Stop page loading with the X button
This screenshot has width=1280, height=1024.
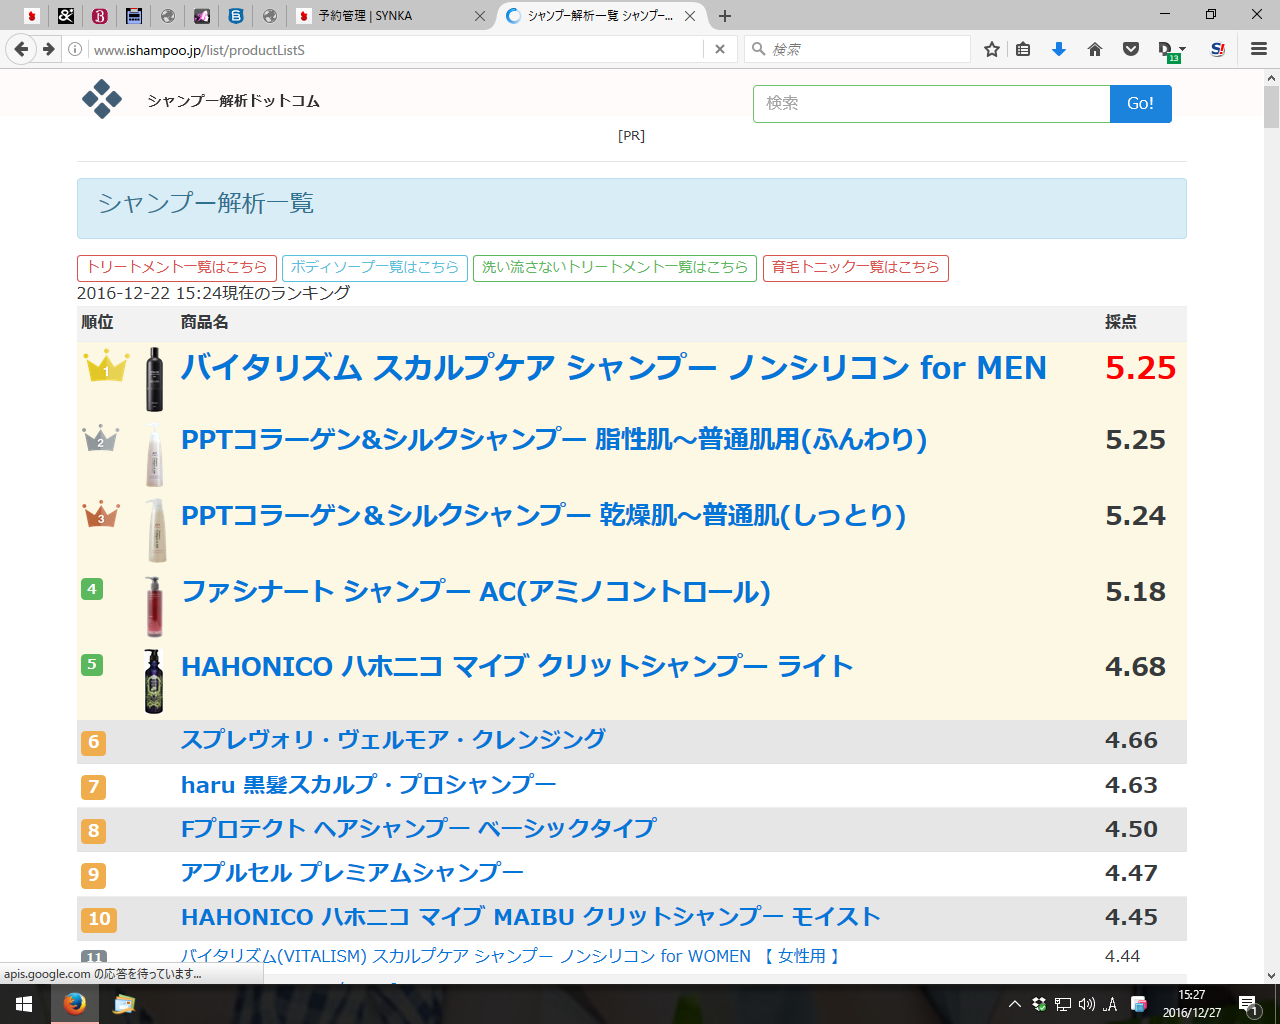720,49
